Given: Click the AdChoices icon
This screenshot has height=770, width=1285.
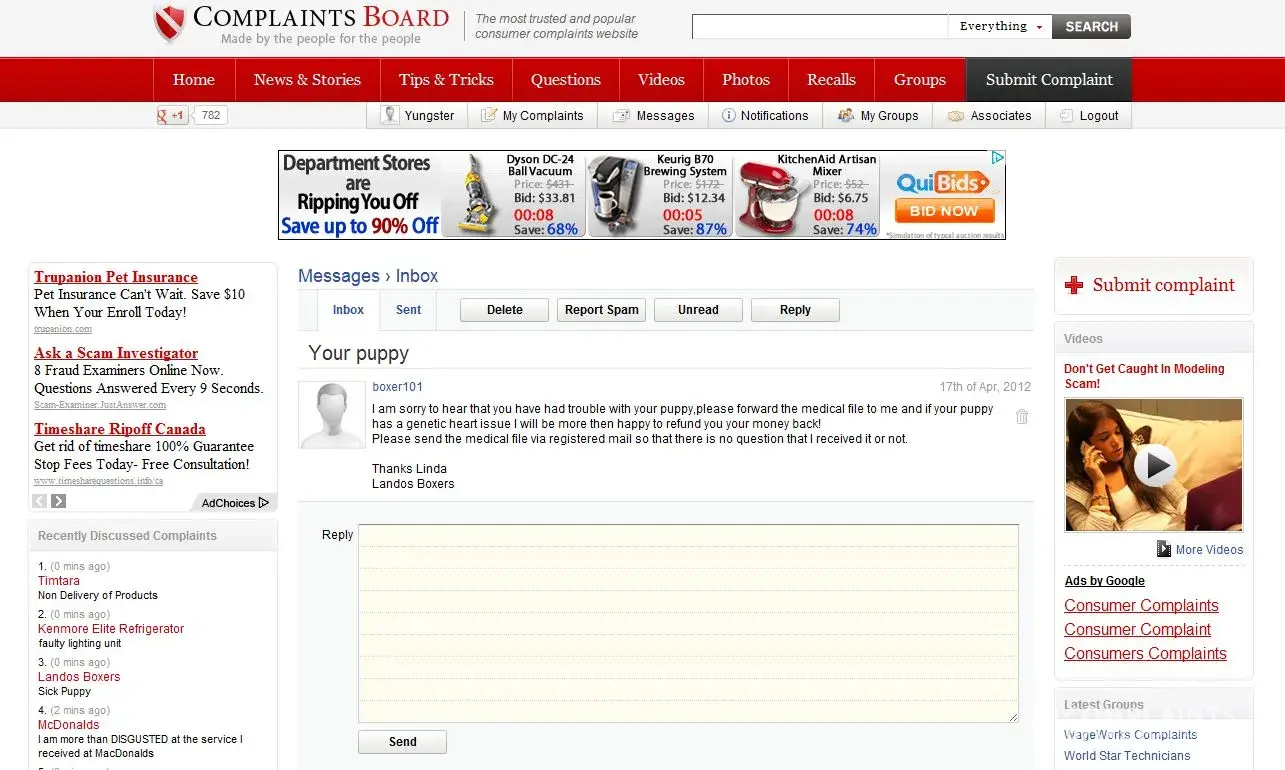Looking at the screenshot, I should coord(263,503).
